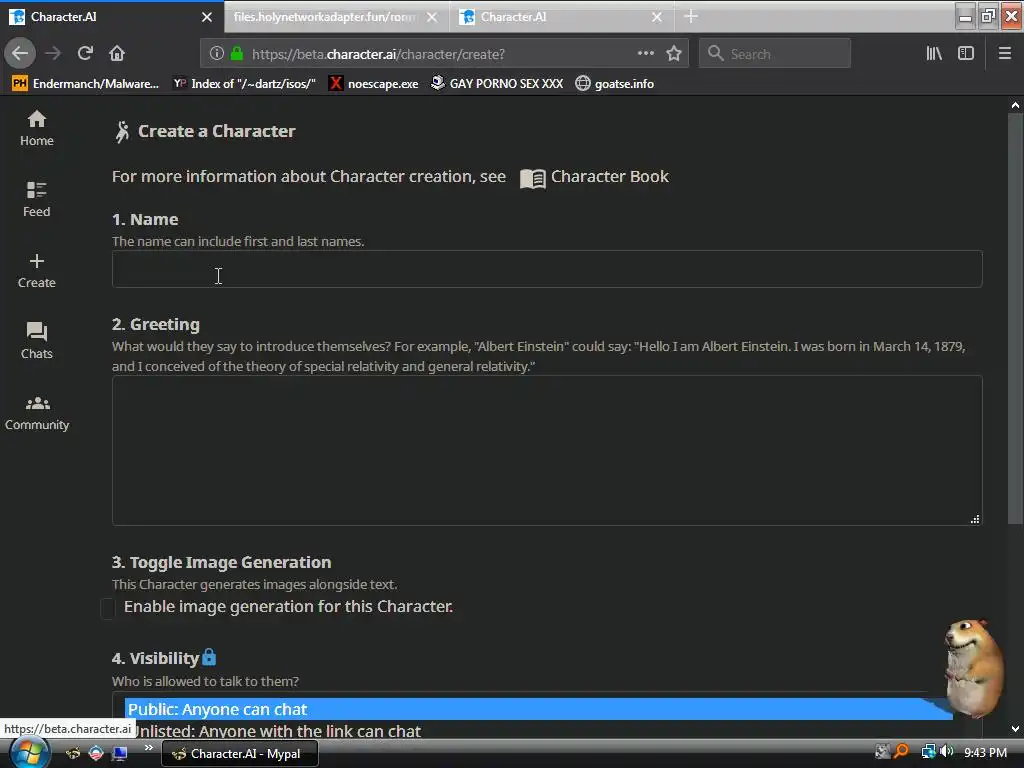Click the network icon in system tray
The height and width of the screenshot is (768, 1024).
[929, 752]
